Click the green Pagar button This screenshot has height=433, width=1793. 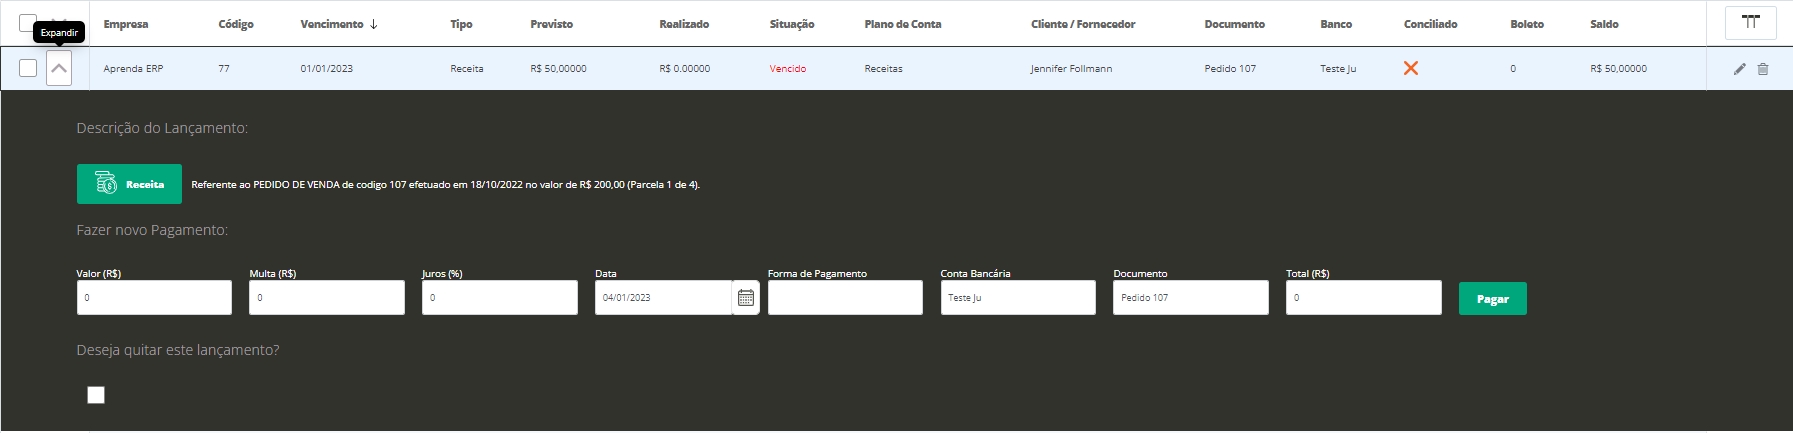click(x=1492, y=299)
